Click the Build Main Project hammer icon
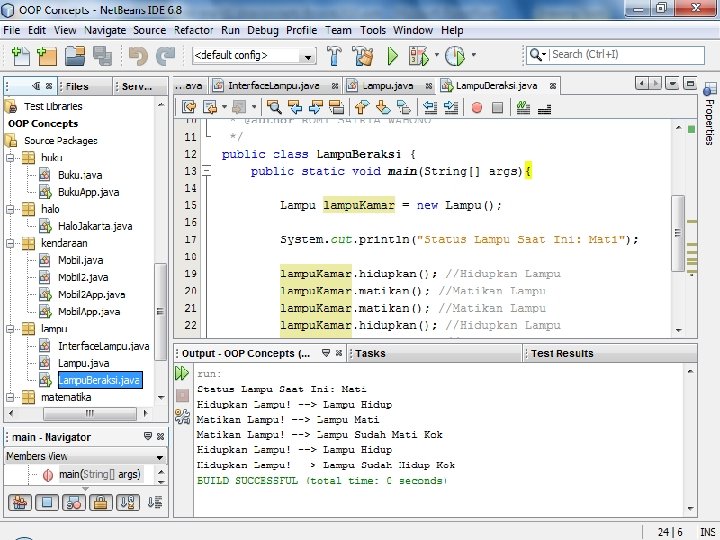Image resolution: width=720 pixels, height=540 pixels. coord(335,55)
